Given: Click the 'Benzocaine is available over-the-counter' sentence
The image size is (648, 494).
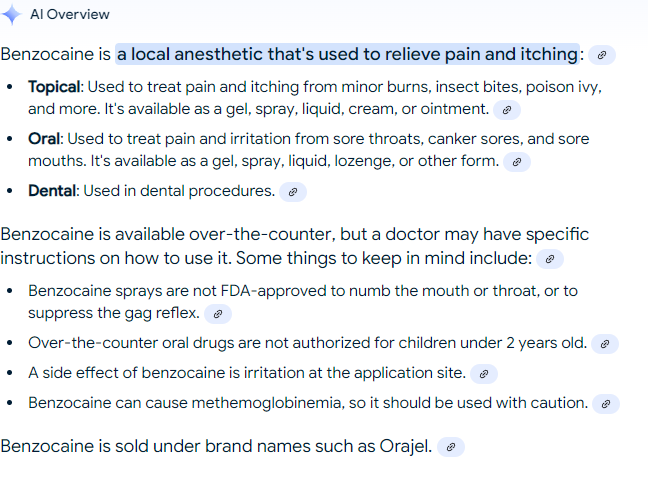Looking at the screenshot, I should 167,235.
